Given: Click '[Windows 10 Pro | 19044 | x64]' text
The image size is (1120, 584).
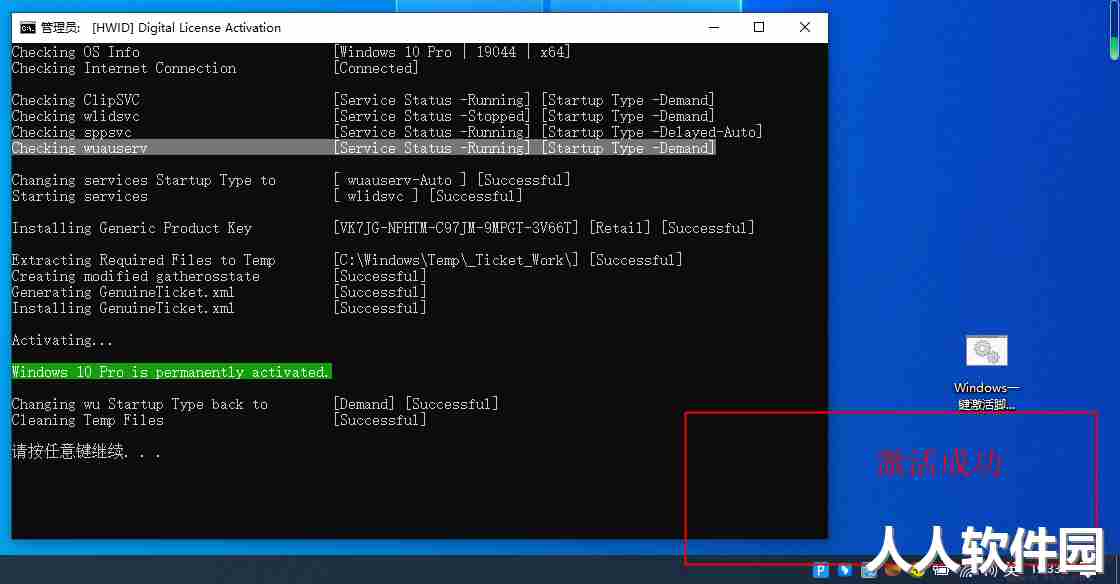Looking at the screenshot, I should click(x=451, y=52).
